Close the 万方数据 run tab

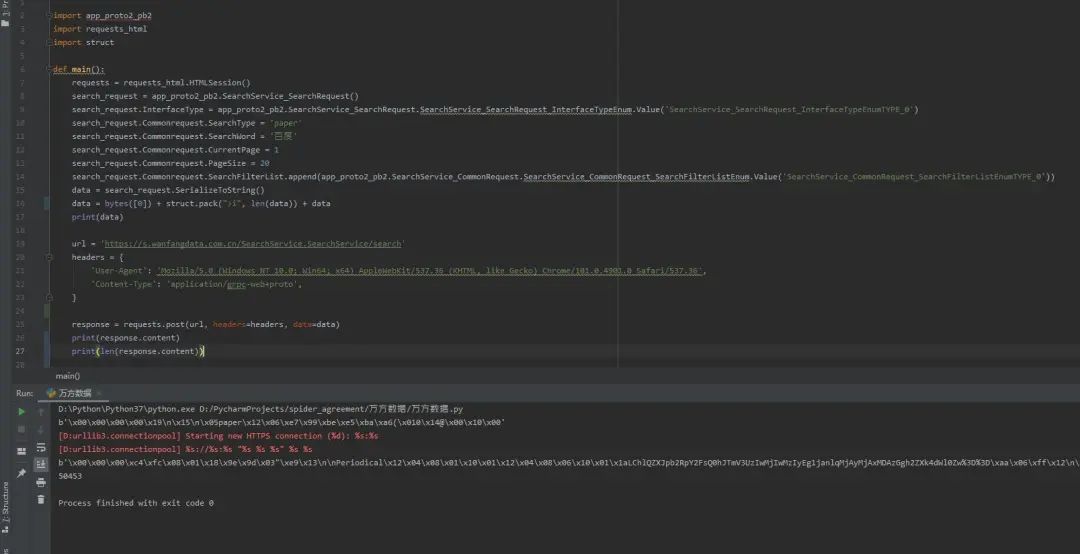[x=98, y=393]
